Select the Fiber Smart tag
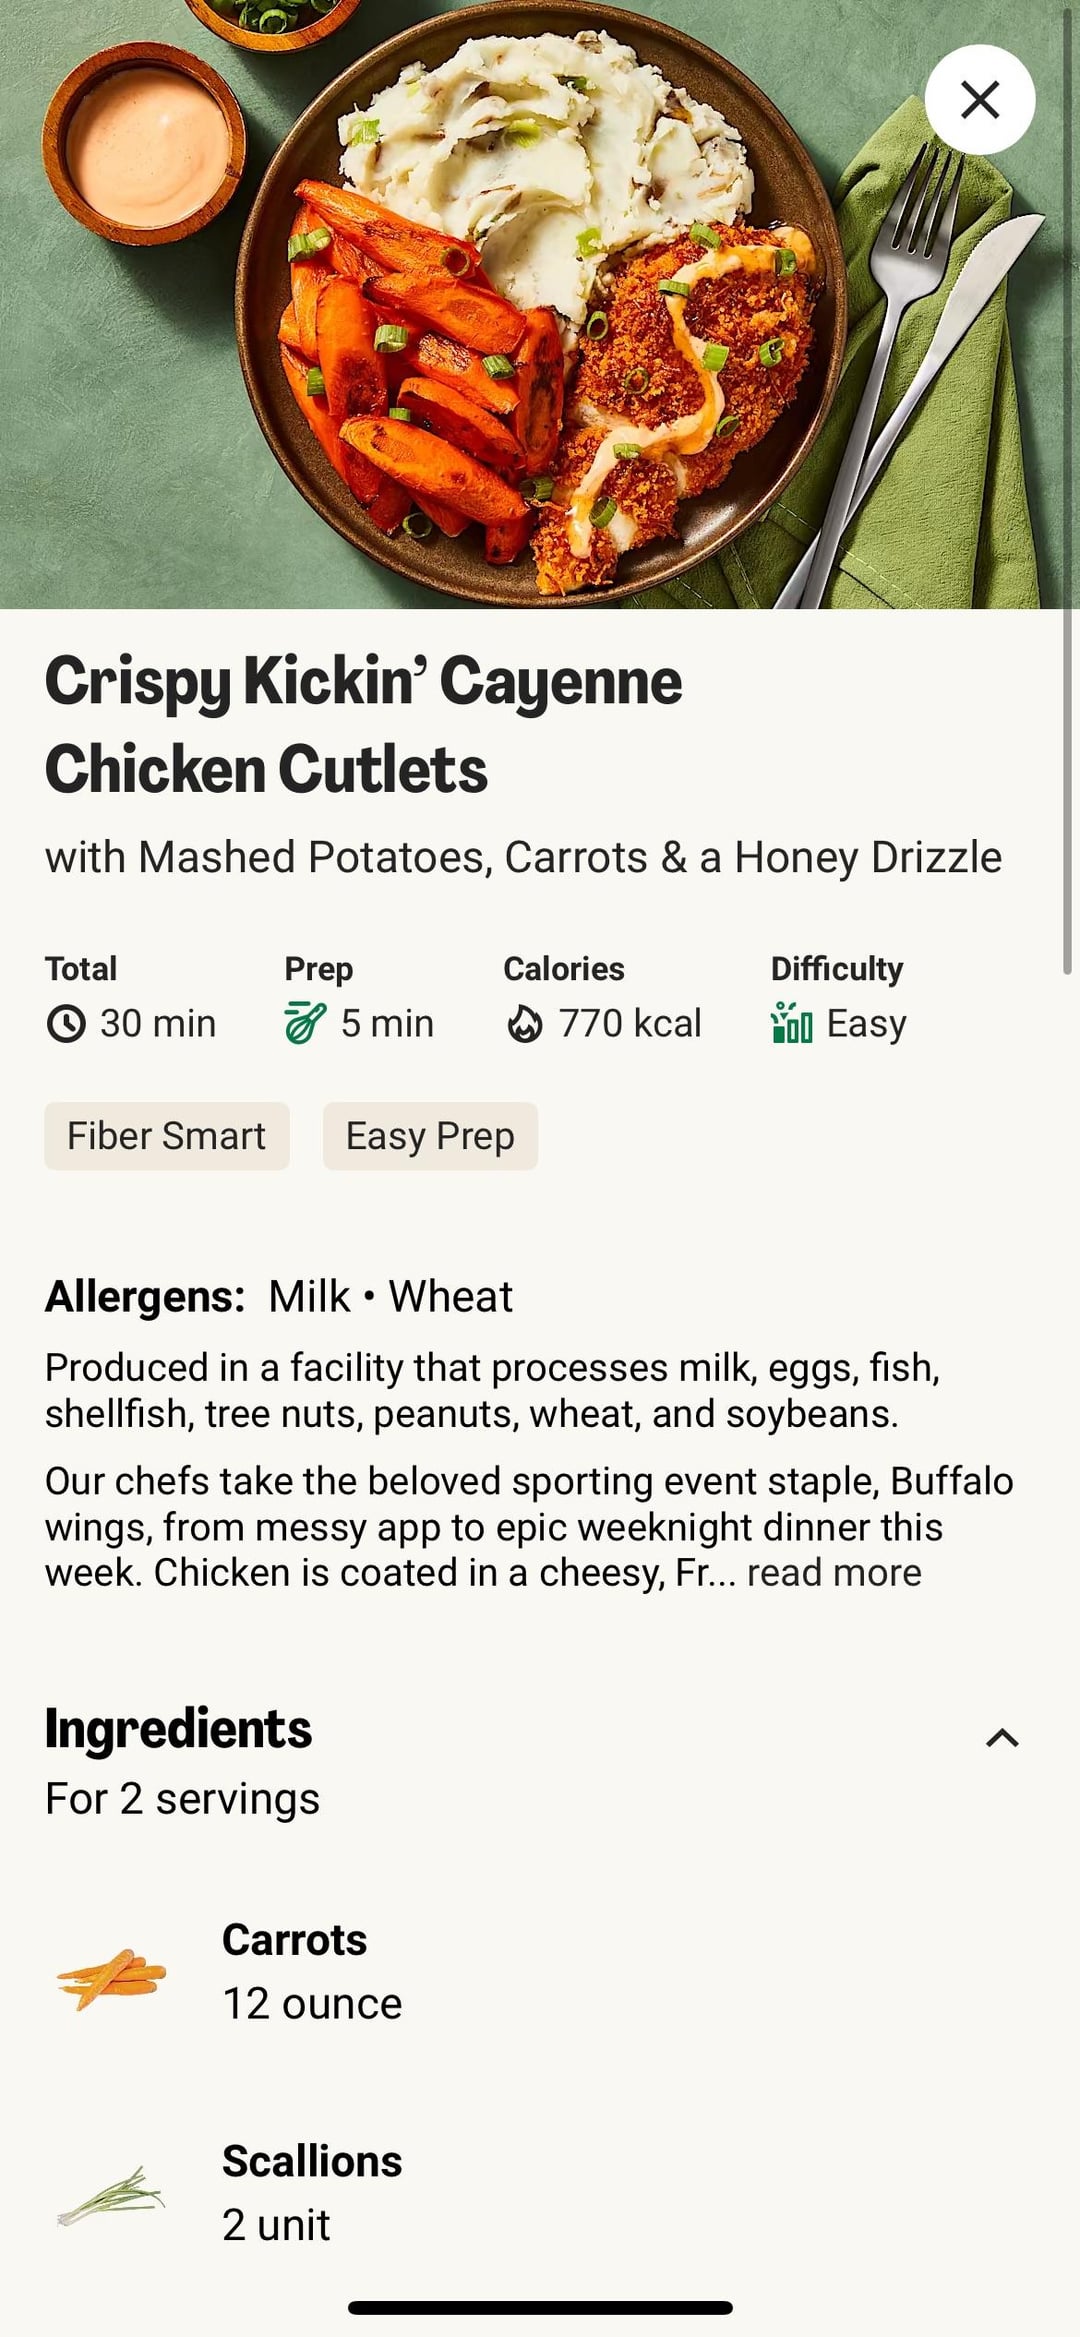Image resolution: width=1080 pixels, height=2337 pixels. coord(167,1136)
